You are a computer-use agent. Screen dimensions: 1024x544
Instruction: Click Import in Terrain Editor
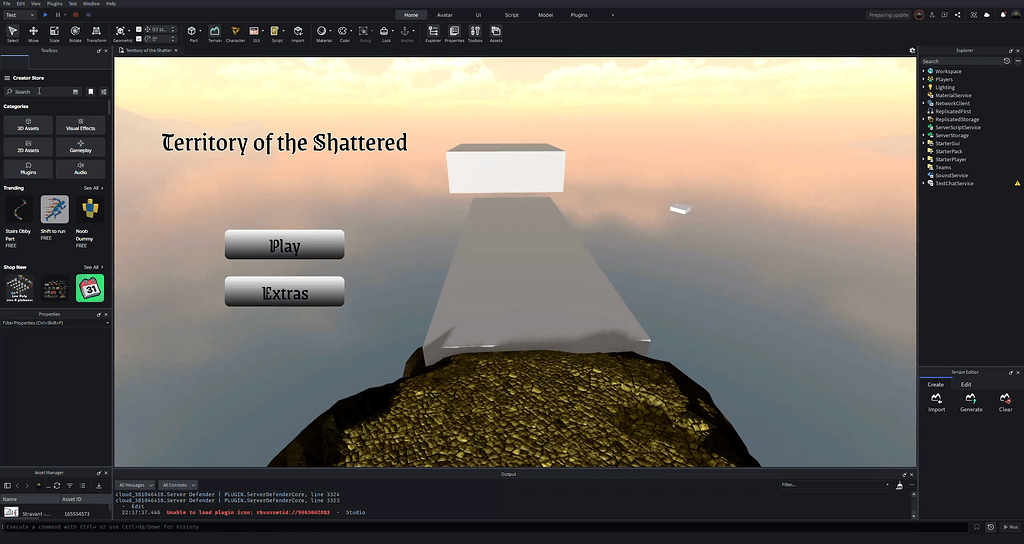(936, 402)
